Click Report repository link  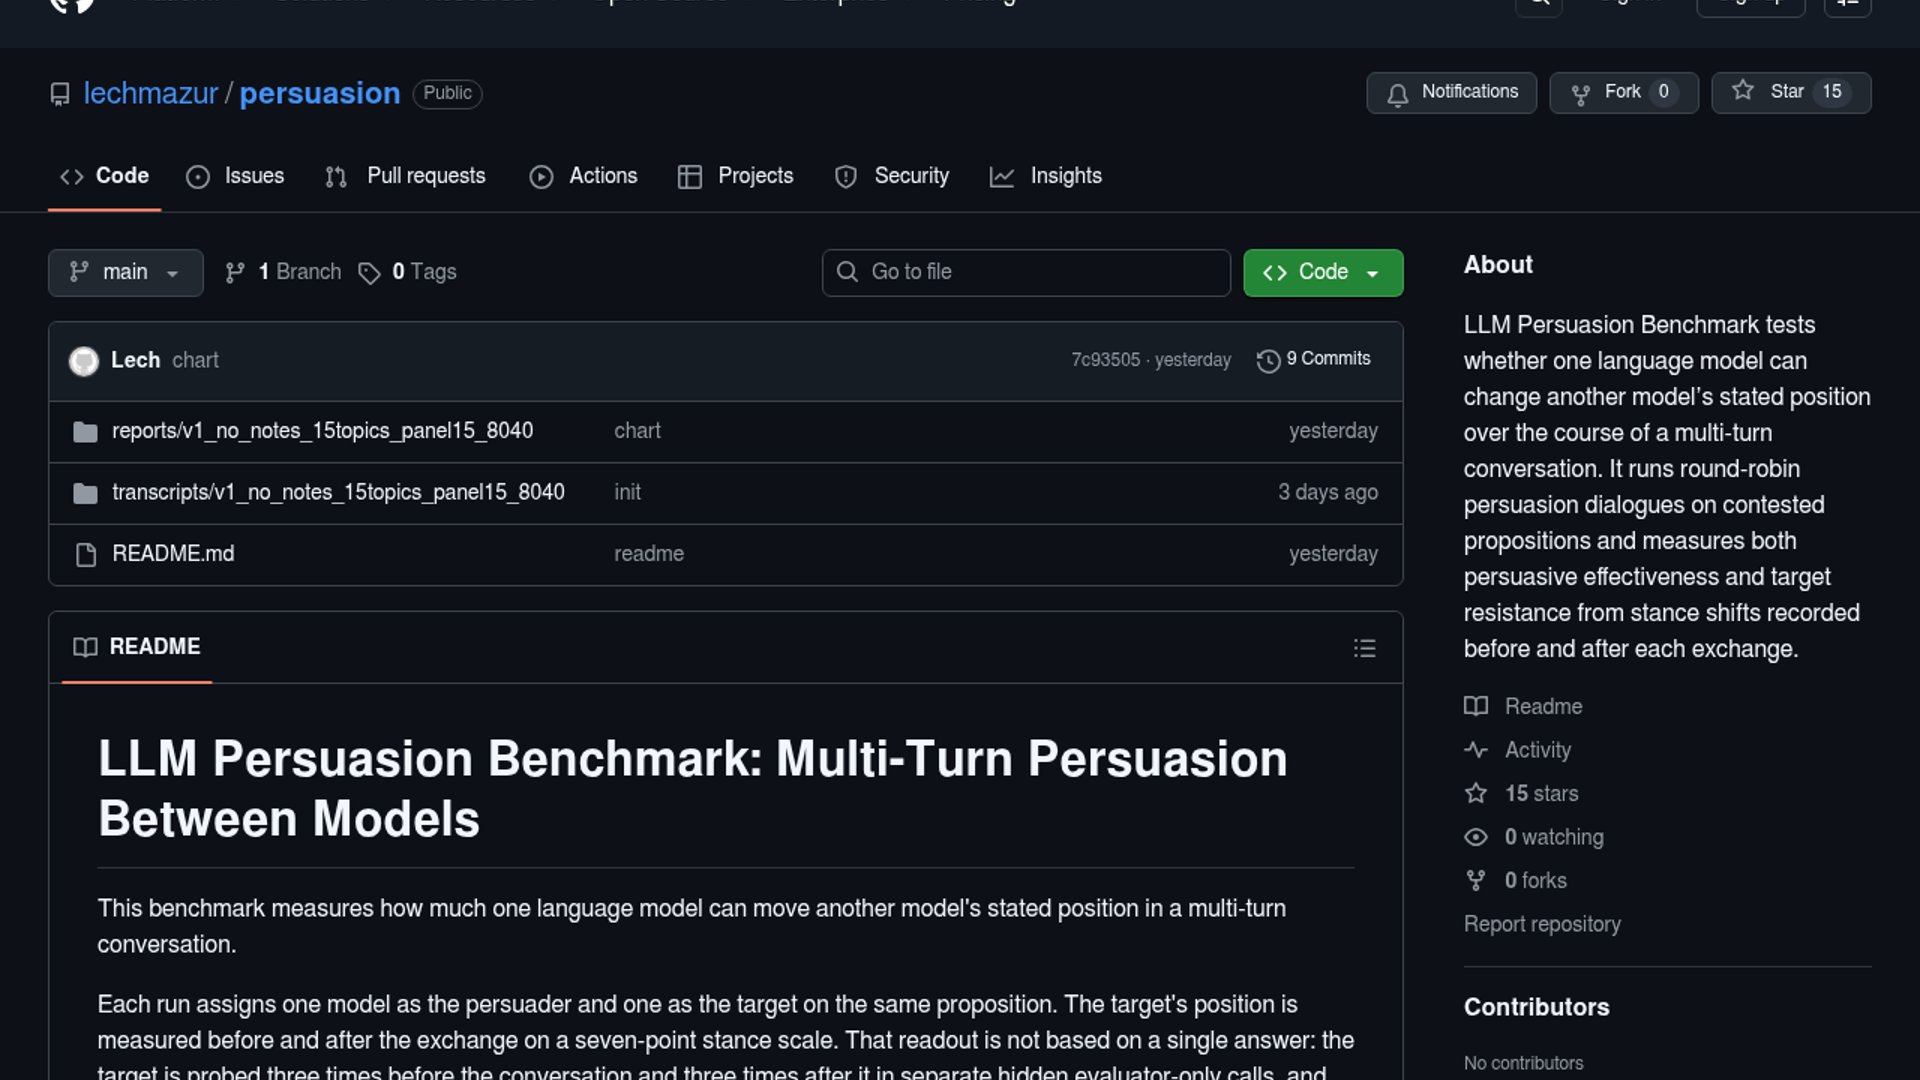point(1542,924)
